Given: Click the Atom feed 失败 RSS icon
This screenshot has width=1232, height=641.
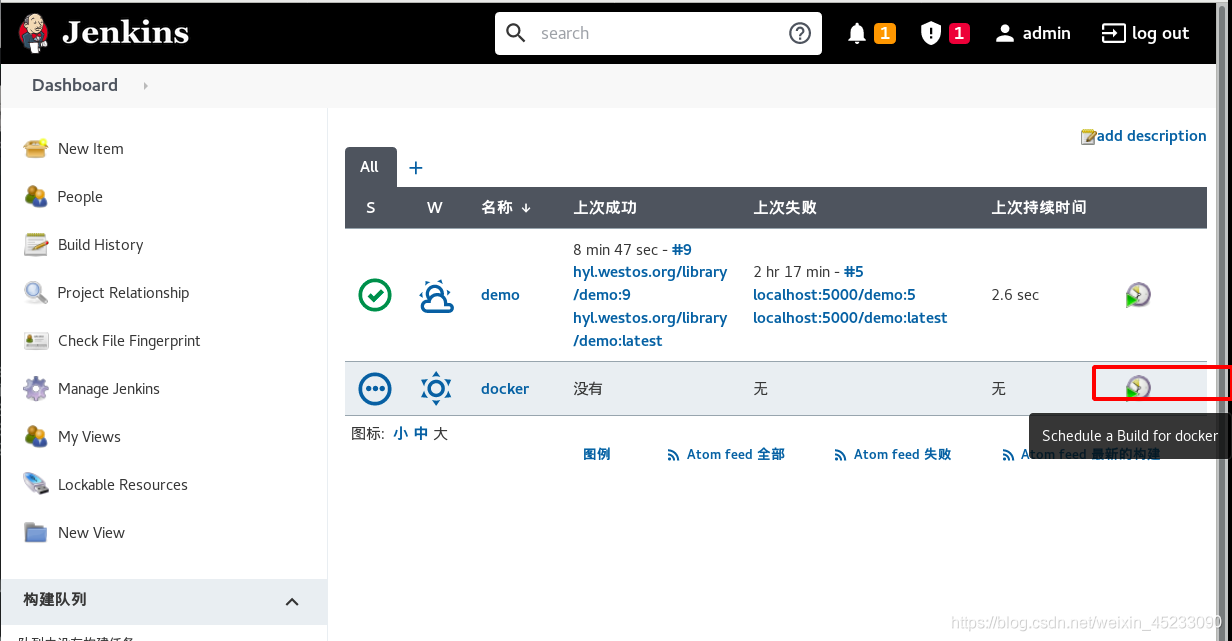Looking at the screenshot, I should click(840, 455).
